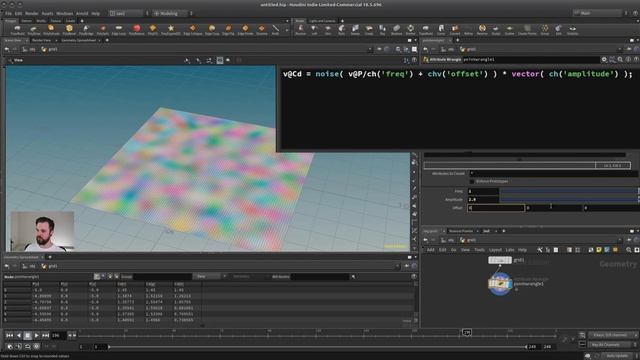Open Scene View path dropdown arrow
Screen dimensions: 640x360
click(x=369, y=49)
